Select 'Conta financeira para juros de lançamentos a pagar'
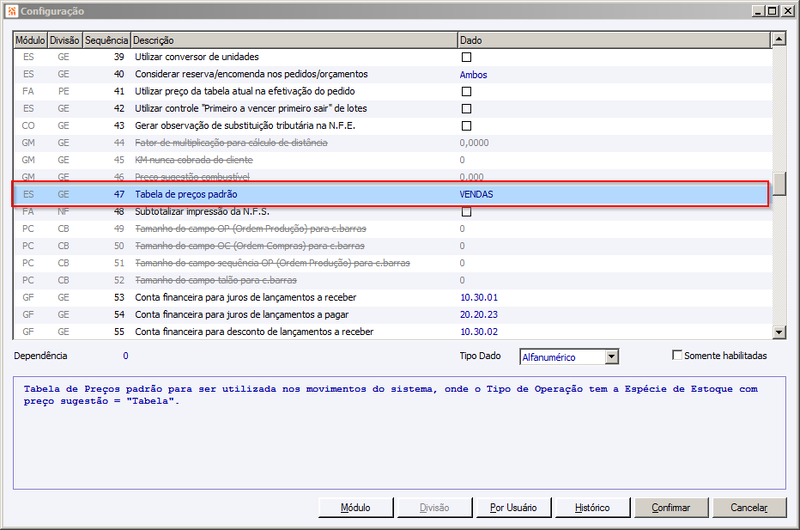Screen dimensions: 800x530 pos(390,315)
